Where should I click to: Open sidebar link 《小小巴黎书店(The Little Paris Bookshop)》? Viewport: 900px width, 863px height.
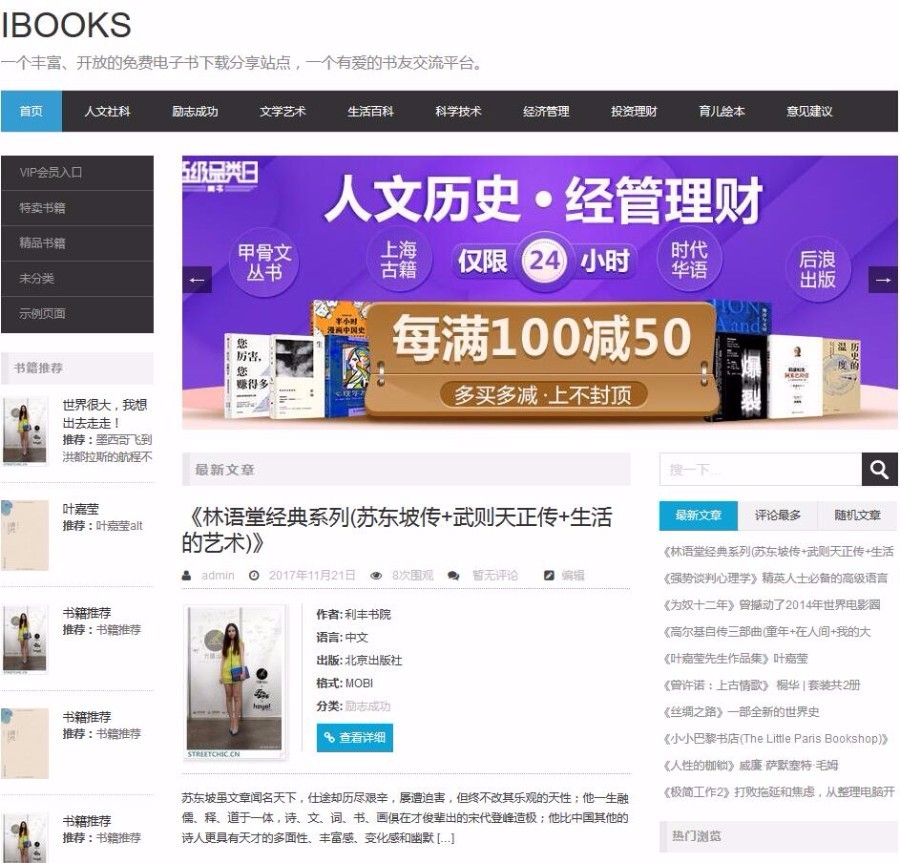(x=776, y=738)
